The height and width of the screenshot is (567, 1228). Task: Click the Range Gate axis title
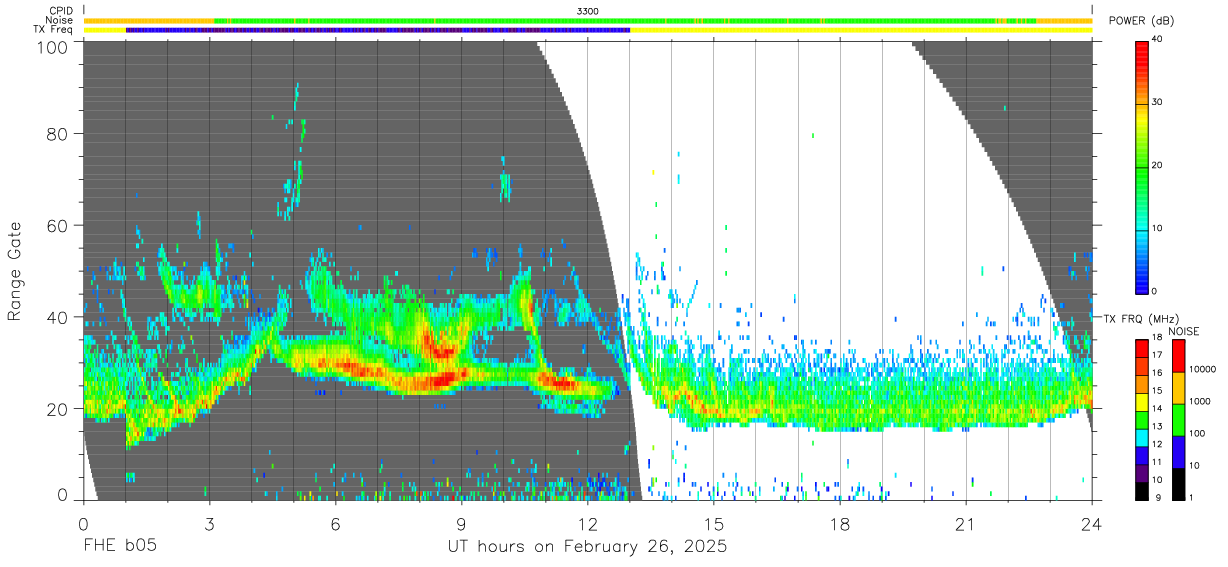coord(15,271)
